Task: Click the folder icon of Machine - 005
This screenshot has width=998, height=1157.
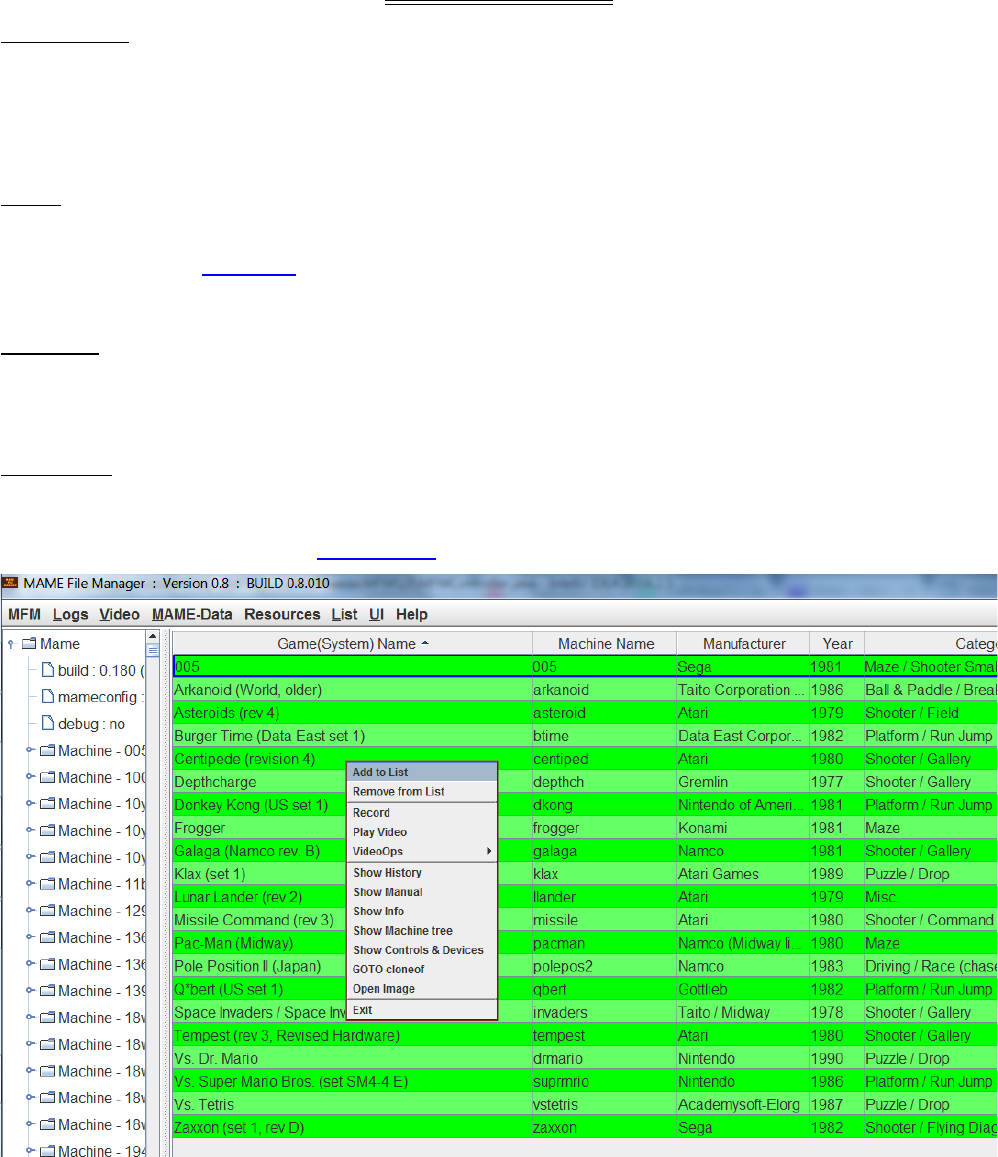Action: click(x=48, y=750)
